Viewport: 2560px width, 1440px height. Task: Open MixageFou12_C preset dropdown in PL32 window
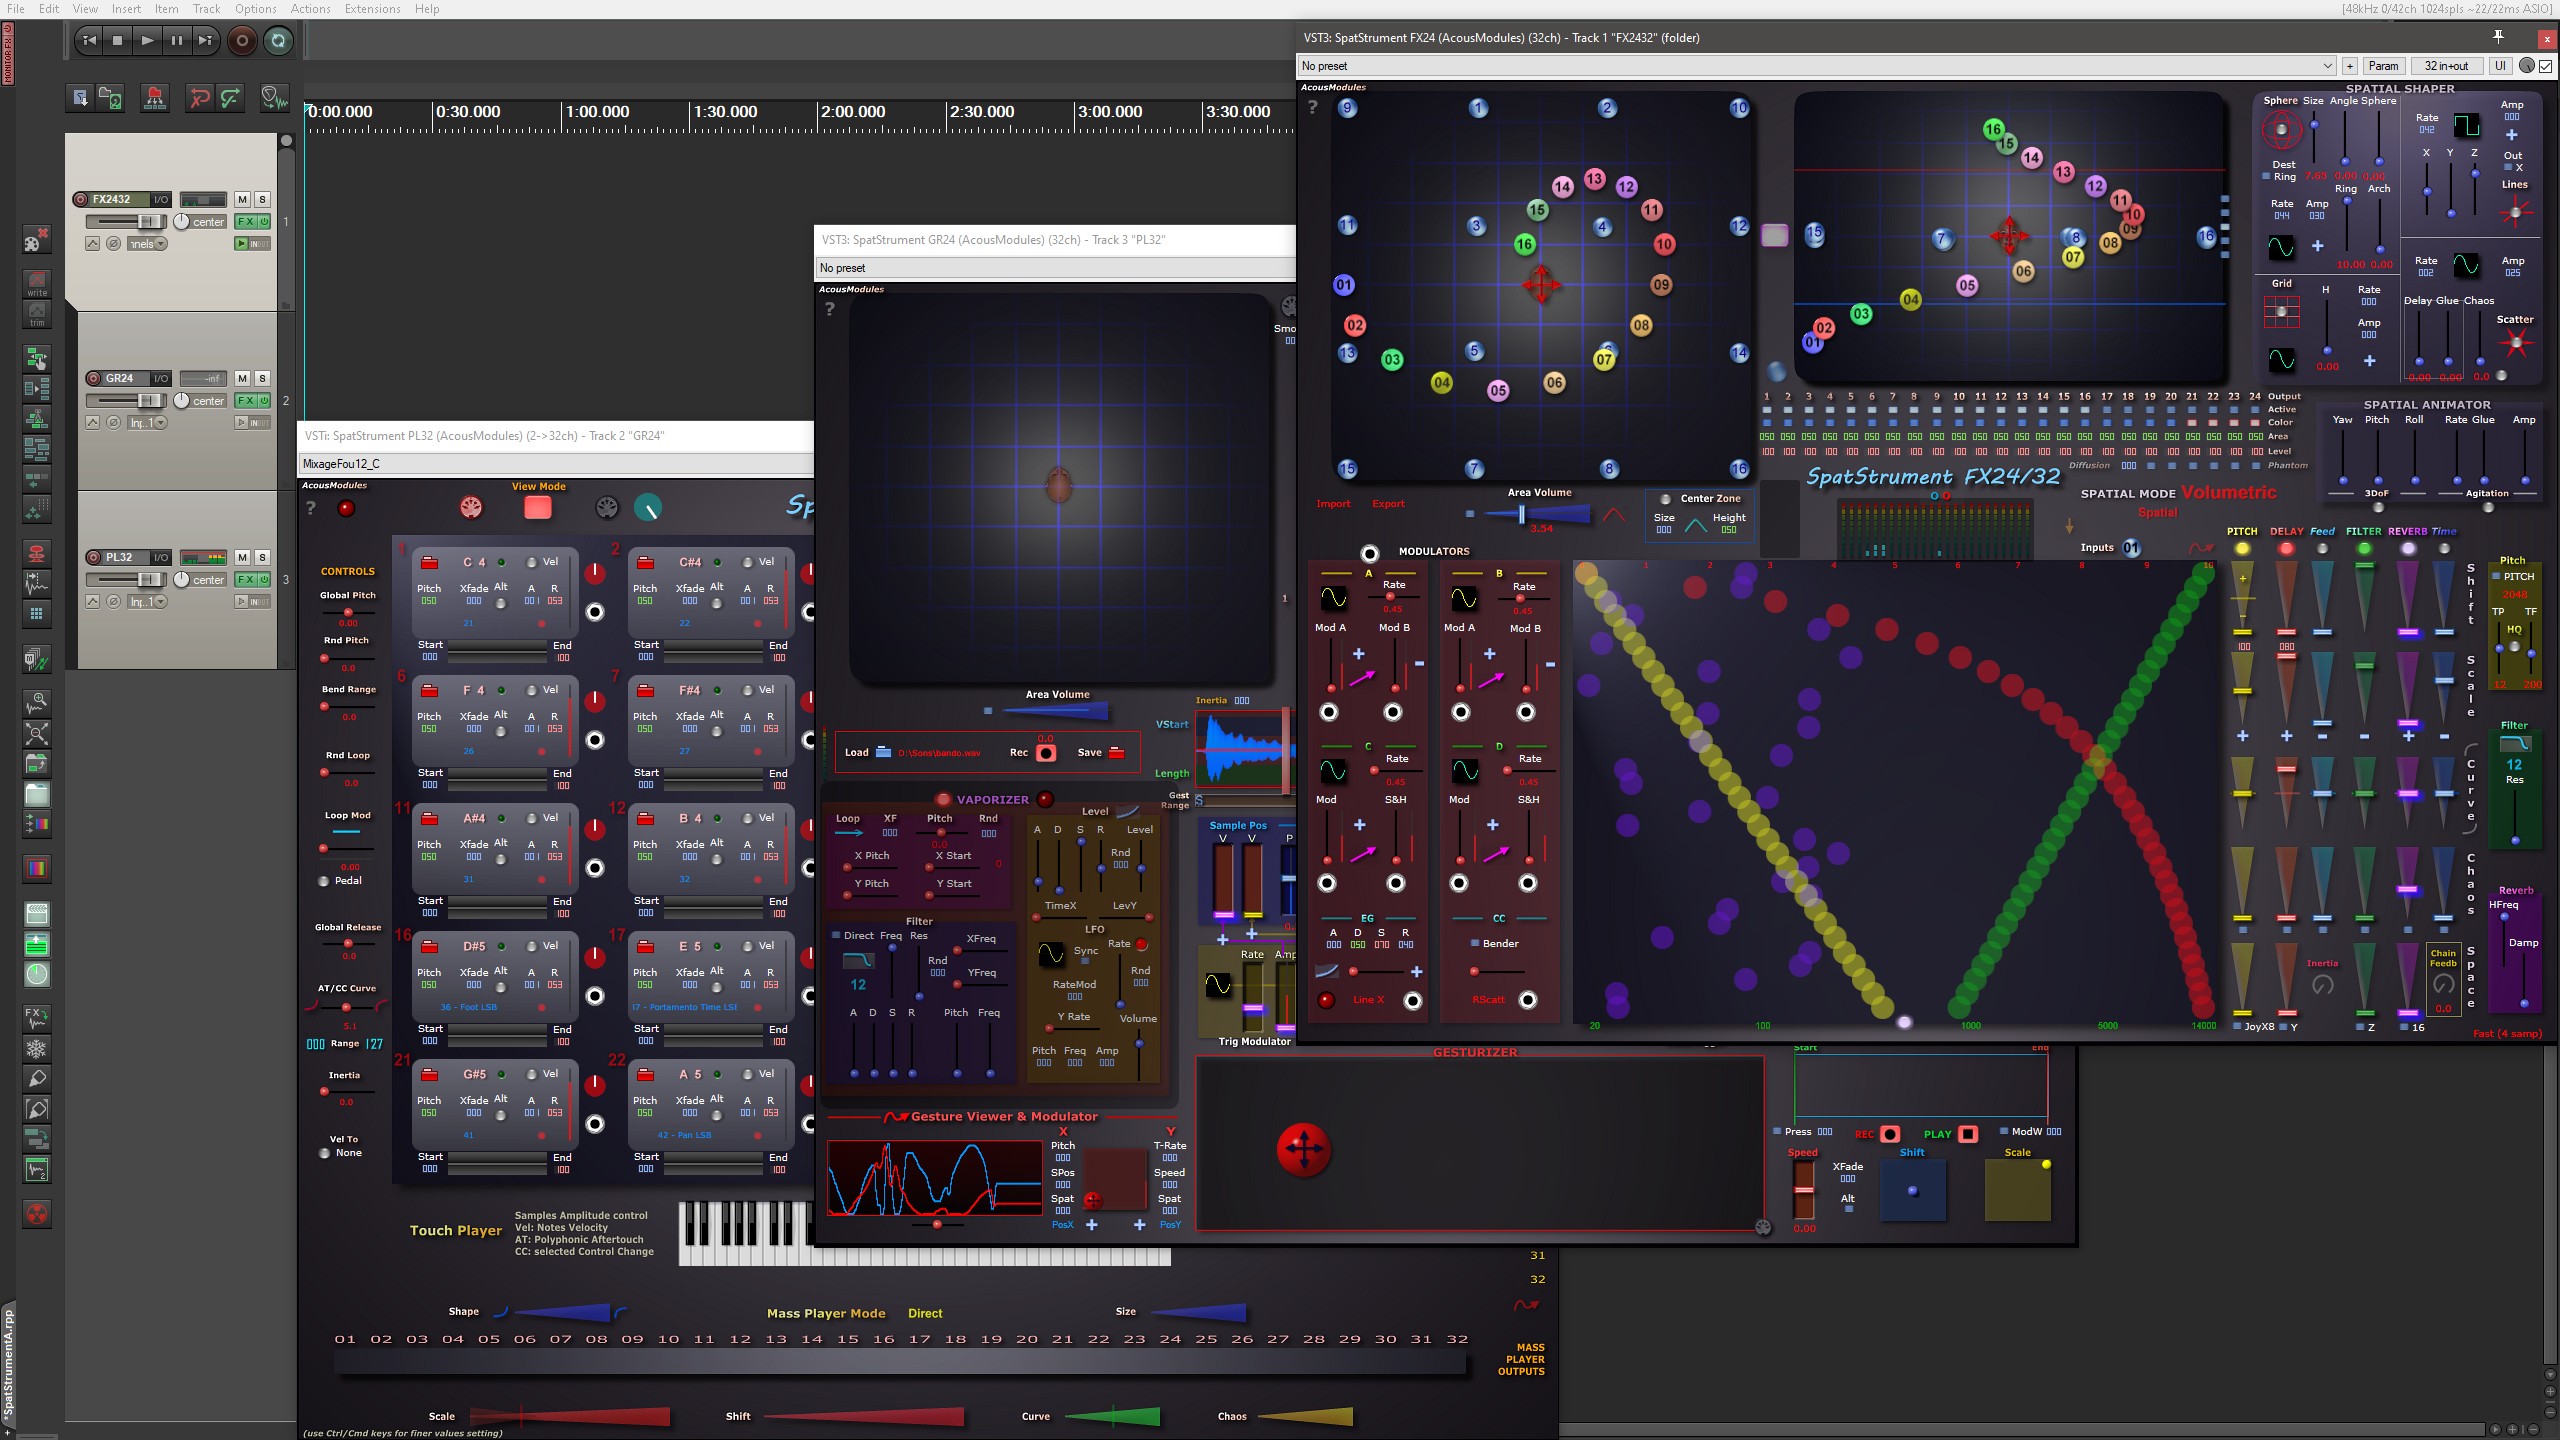tap(556, 463)
